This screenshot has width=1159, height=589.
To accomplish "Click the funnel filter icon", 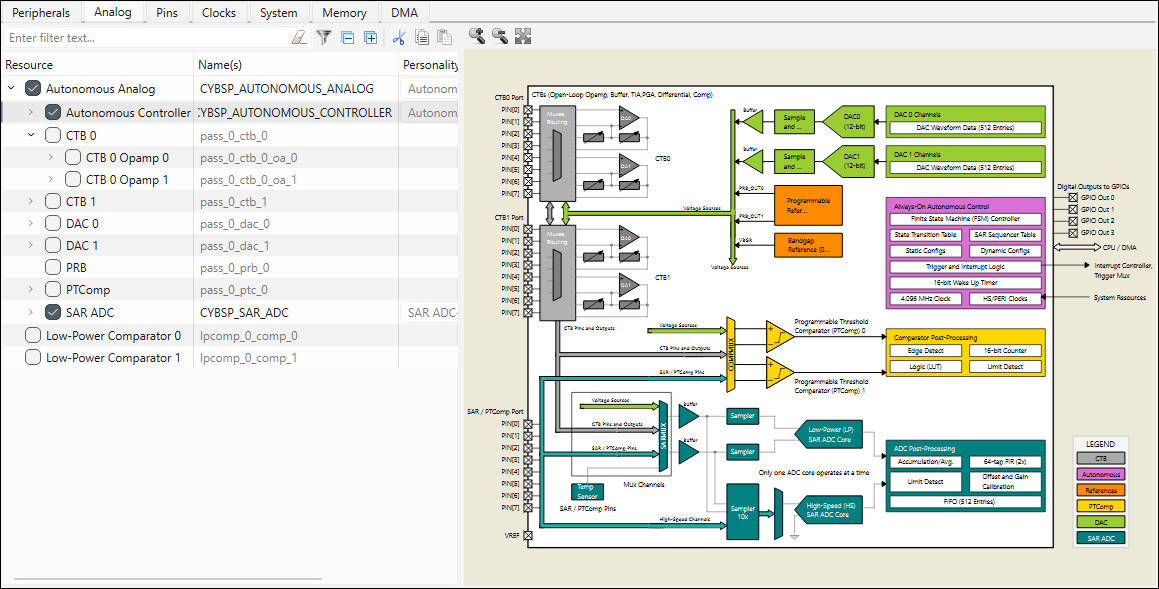I will (324, 38).
